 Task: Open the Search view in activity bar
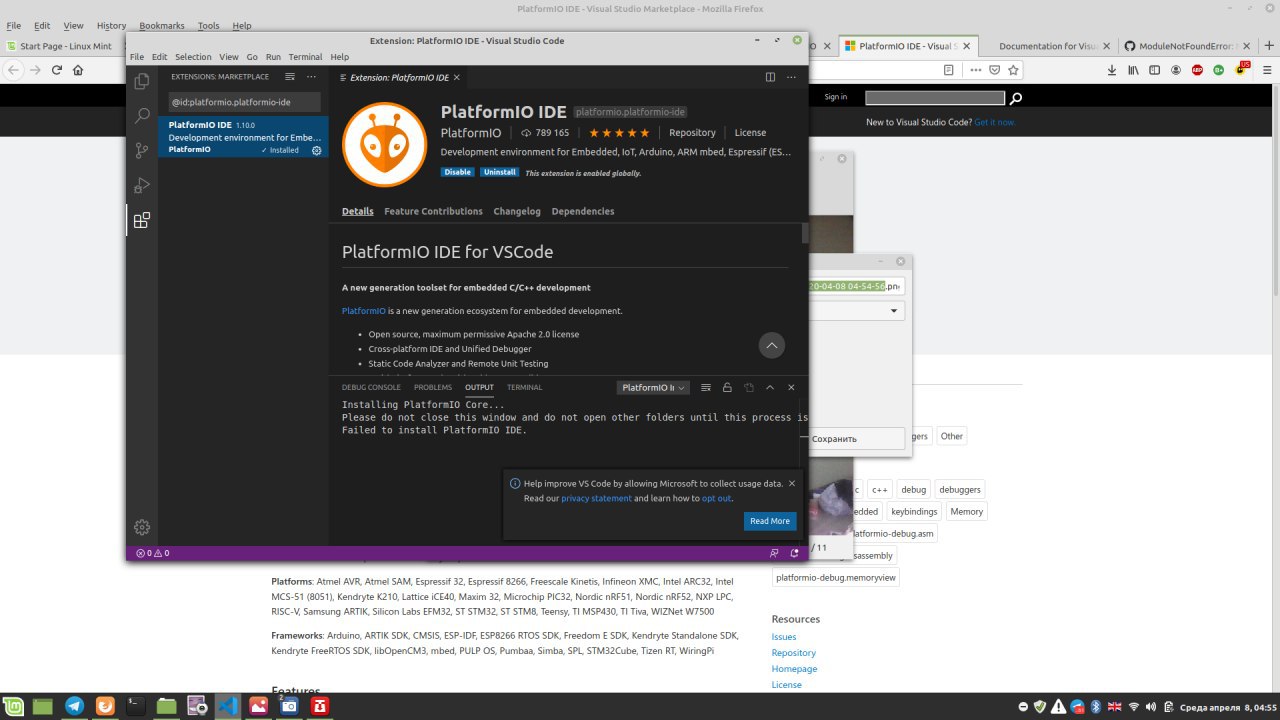coord(142,116)
